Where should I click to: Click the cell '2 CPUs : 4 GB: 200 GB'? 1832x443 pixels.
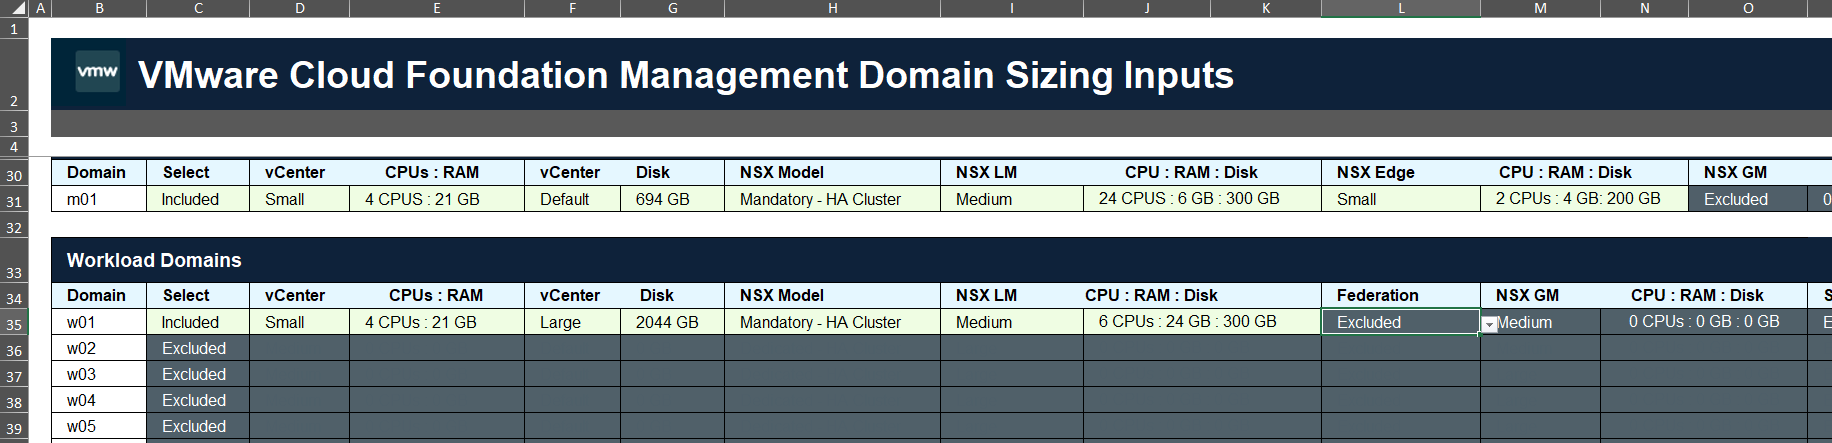pyautogui.click(x=1584, y=198)
